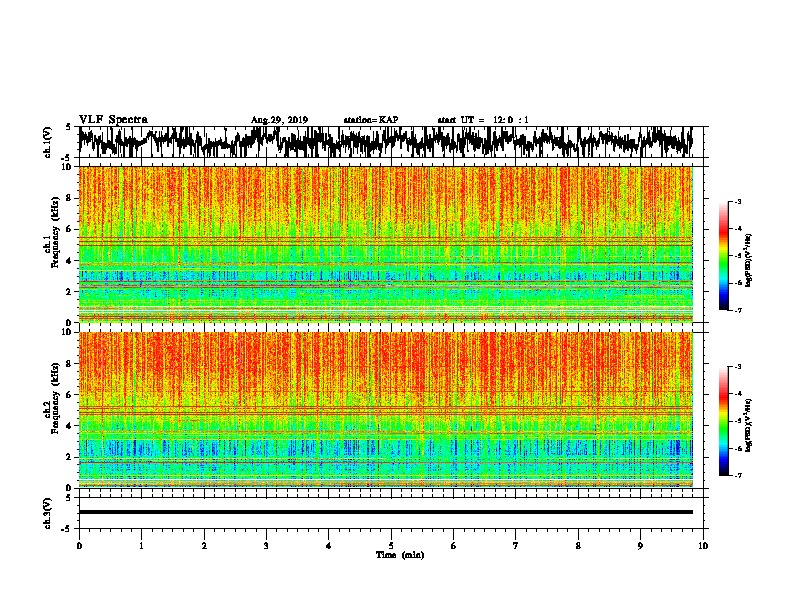Click the "3" tick on the time axis
This screenshot has height=612, width=792.
tap(266, 546)
